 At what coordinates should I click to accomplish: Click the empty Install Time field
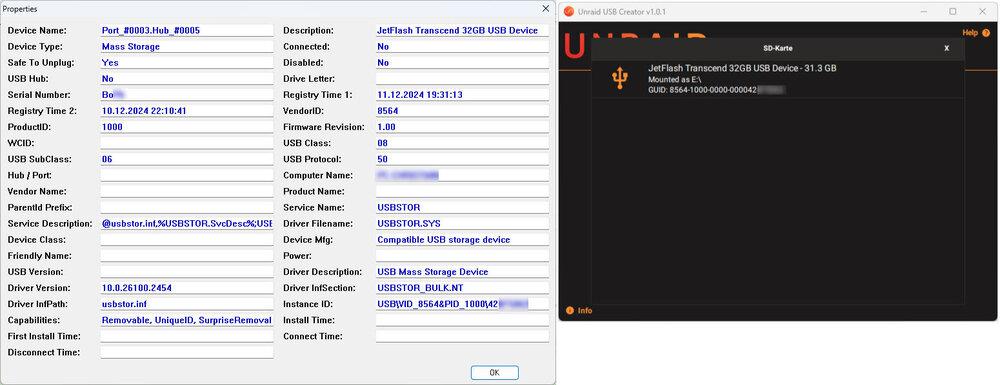(x=462, y=320)
